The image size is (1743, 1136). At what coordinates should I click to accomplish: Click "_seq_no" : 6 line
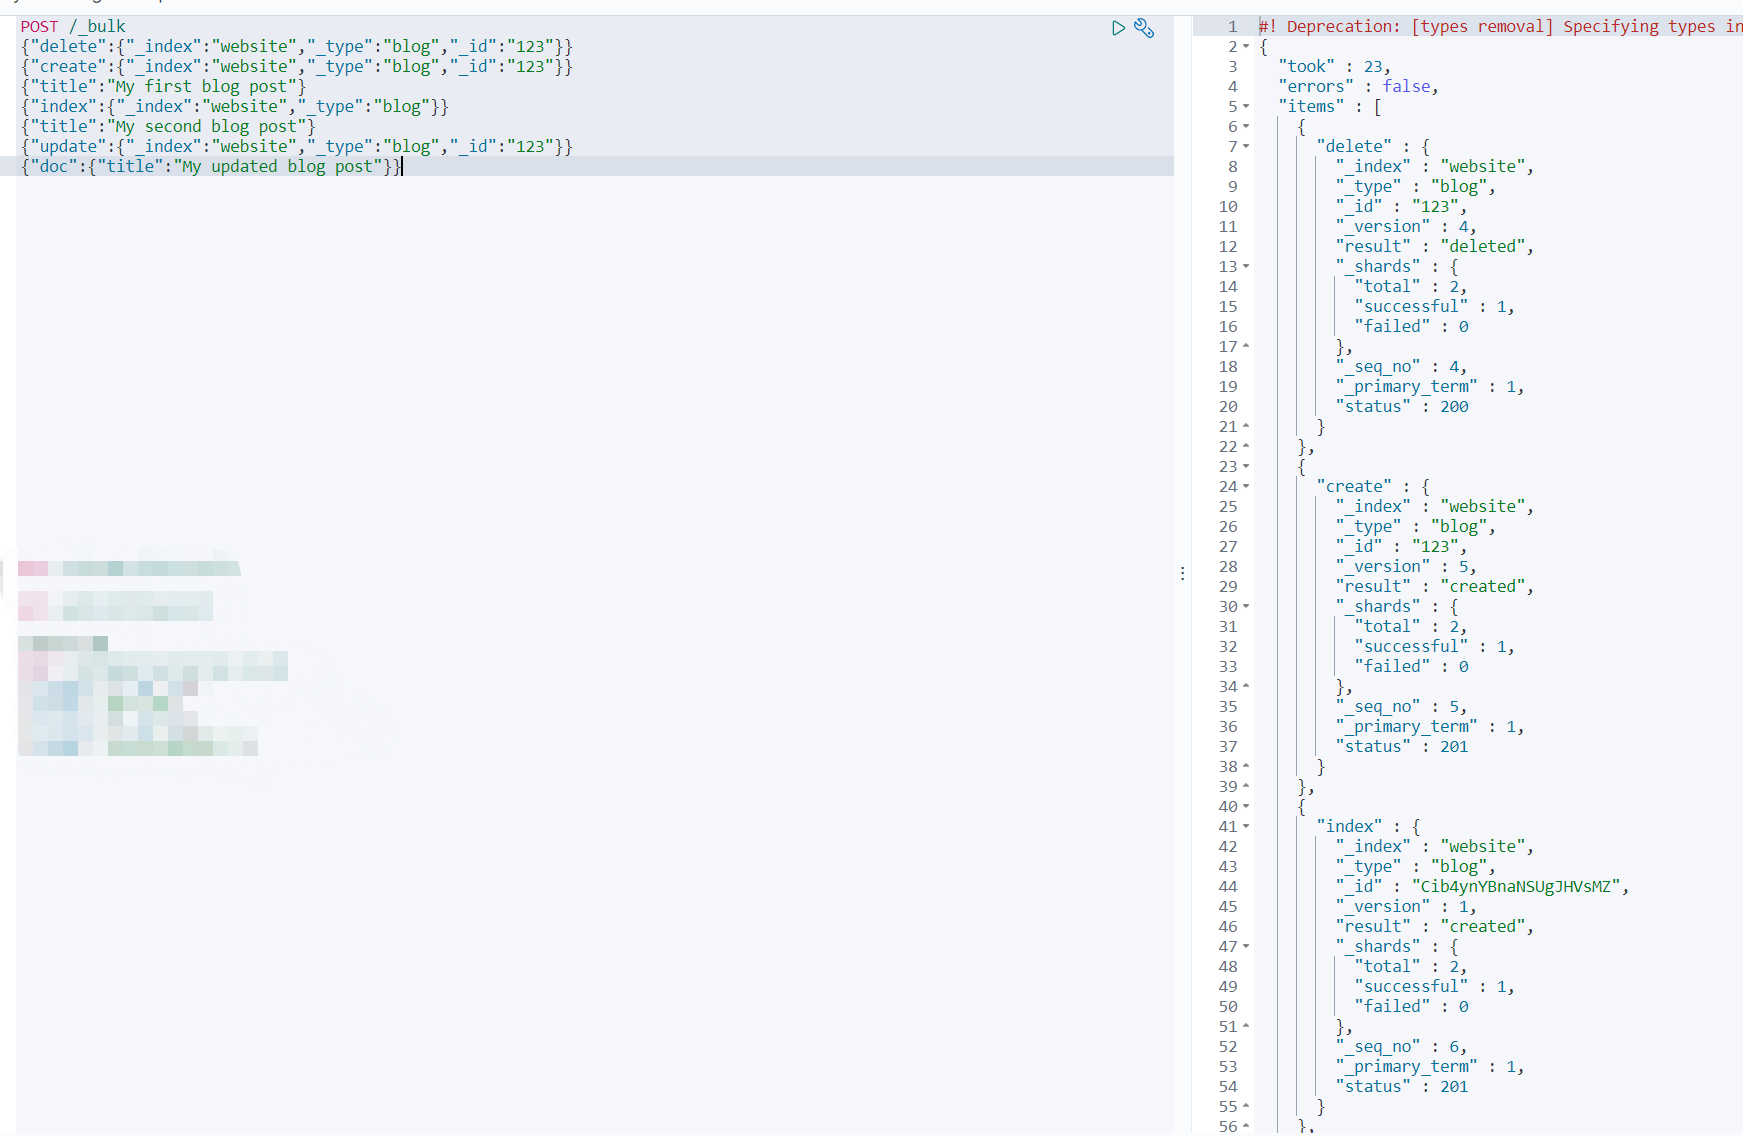(1401, 1046)
